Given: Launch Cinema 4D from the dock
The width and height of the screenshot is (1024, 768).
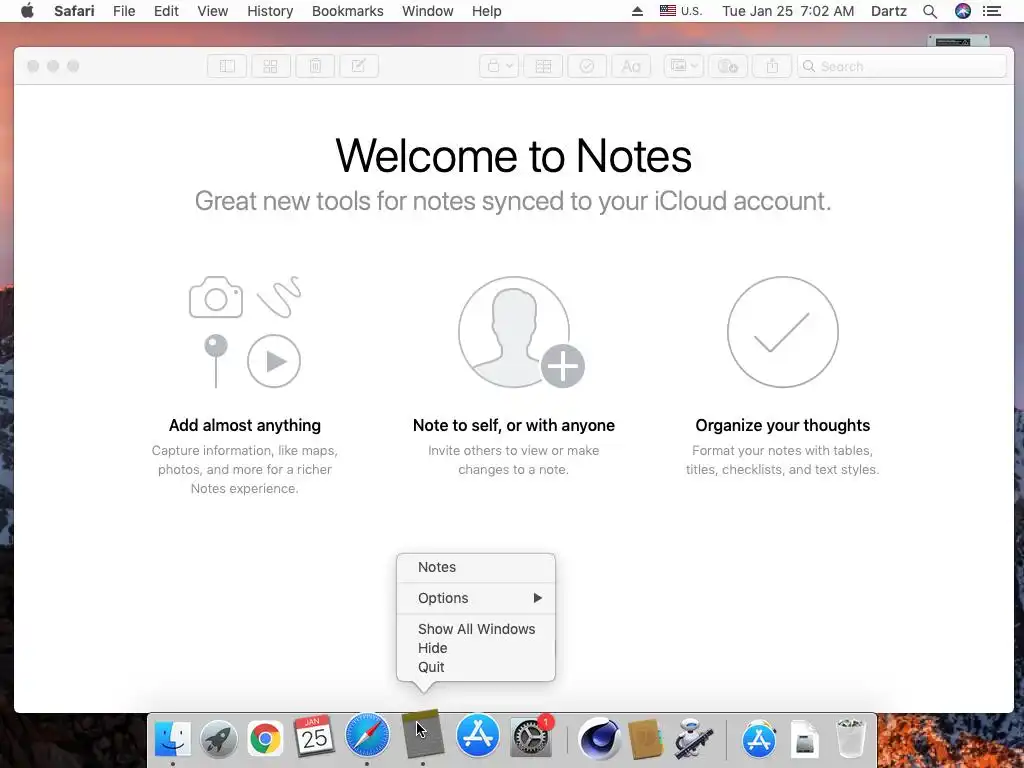Looking at the screenshot, I should (x=599, y=739).
